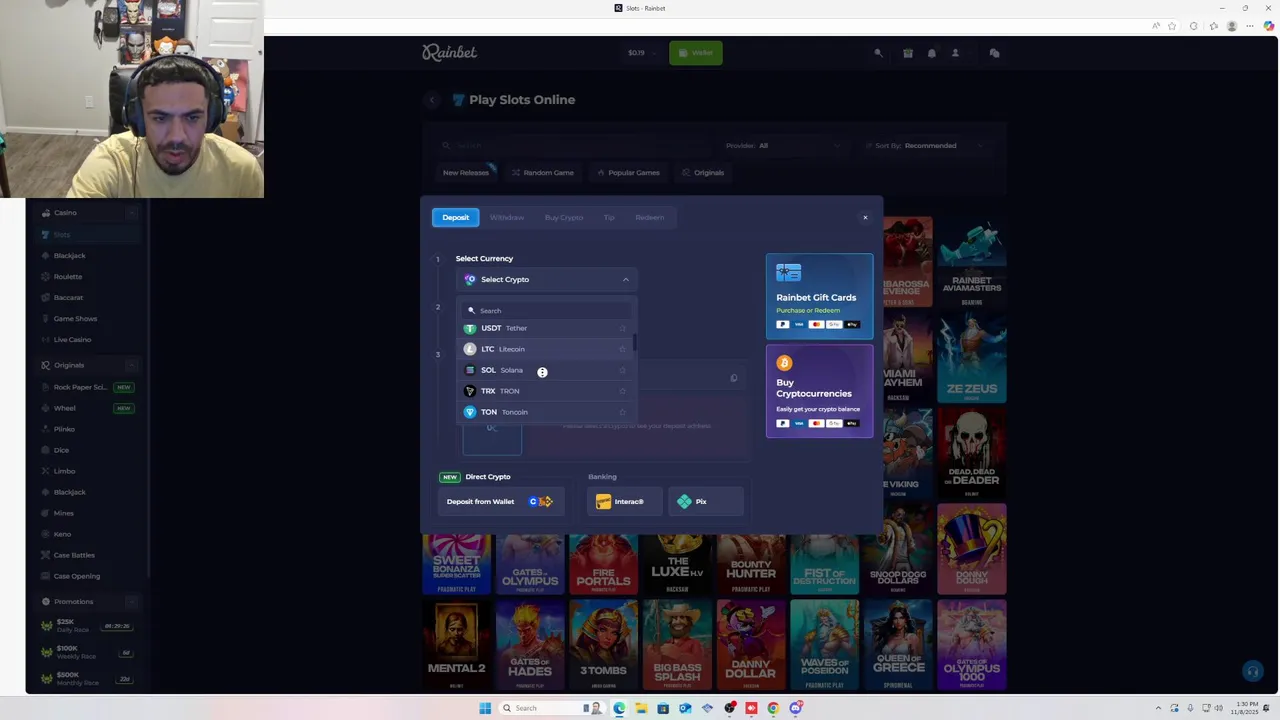The height and width of the screenshot is (720, 1280).
Task: Open Buy Cryptocurrencies panel
Action: click(819, 391)
